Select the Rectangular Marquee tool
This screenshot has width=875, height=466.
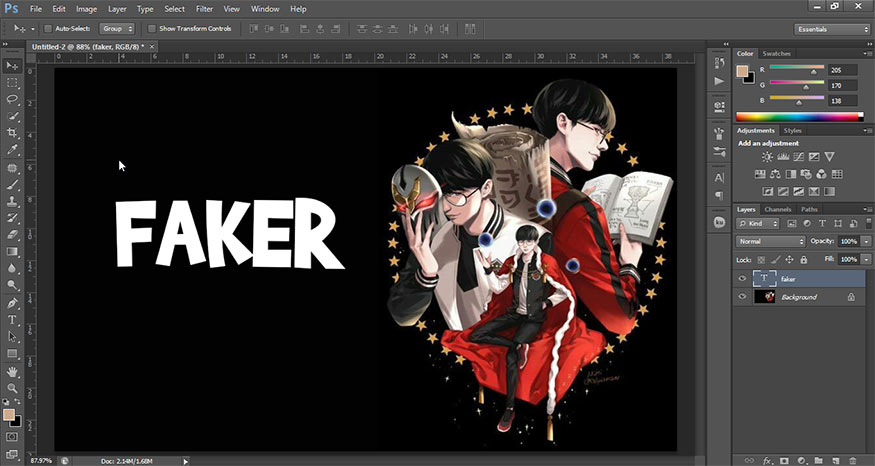pyautogui.click(x=12, y=83)
